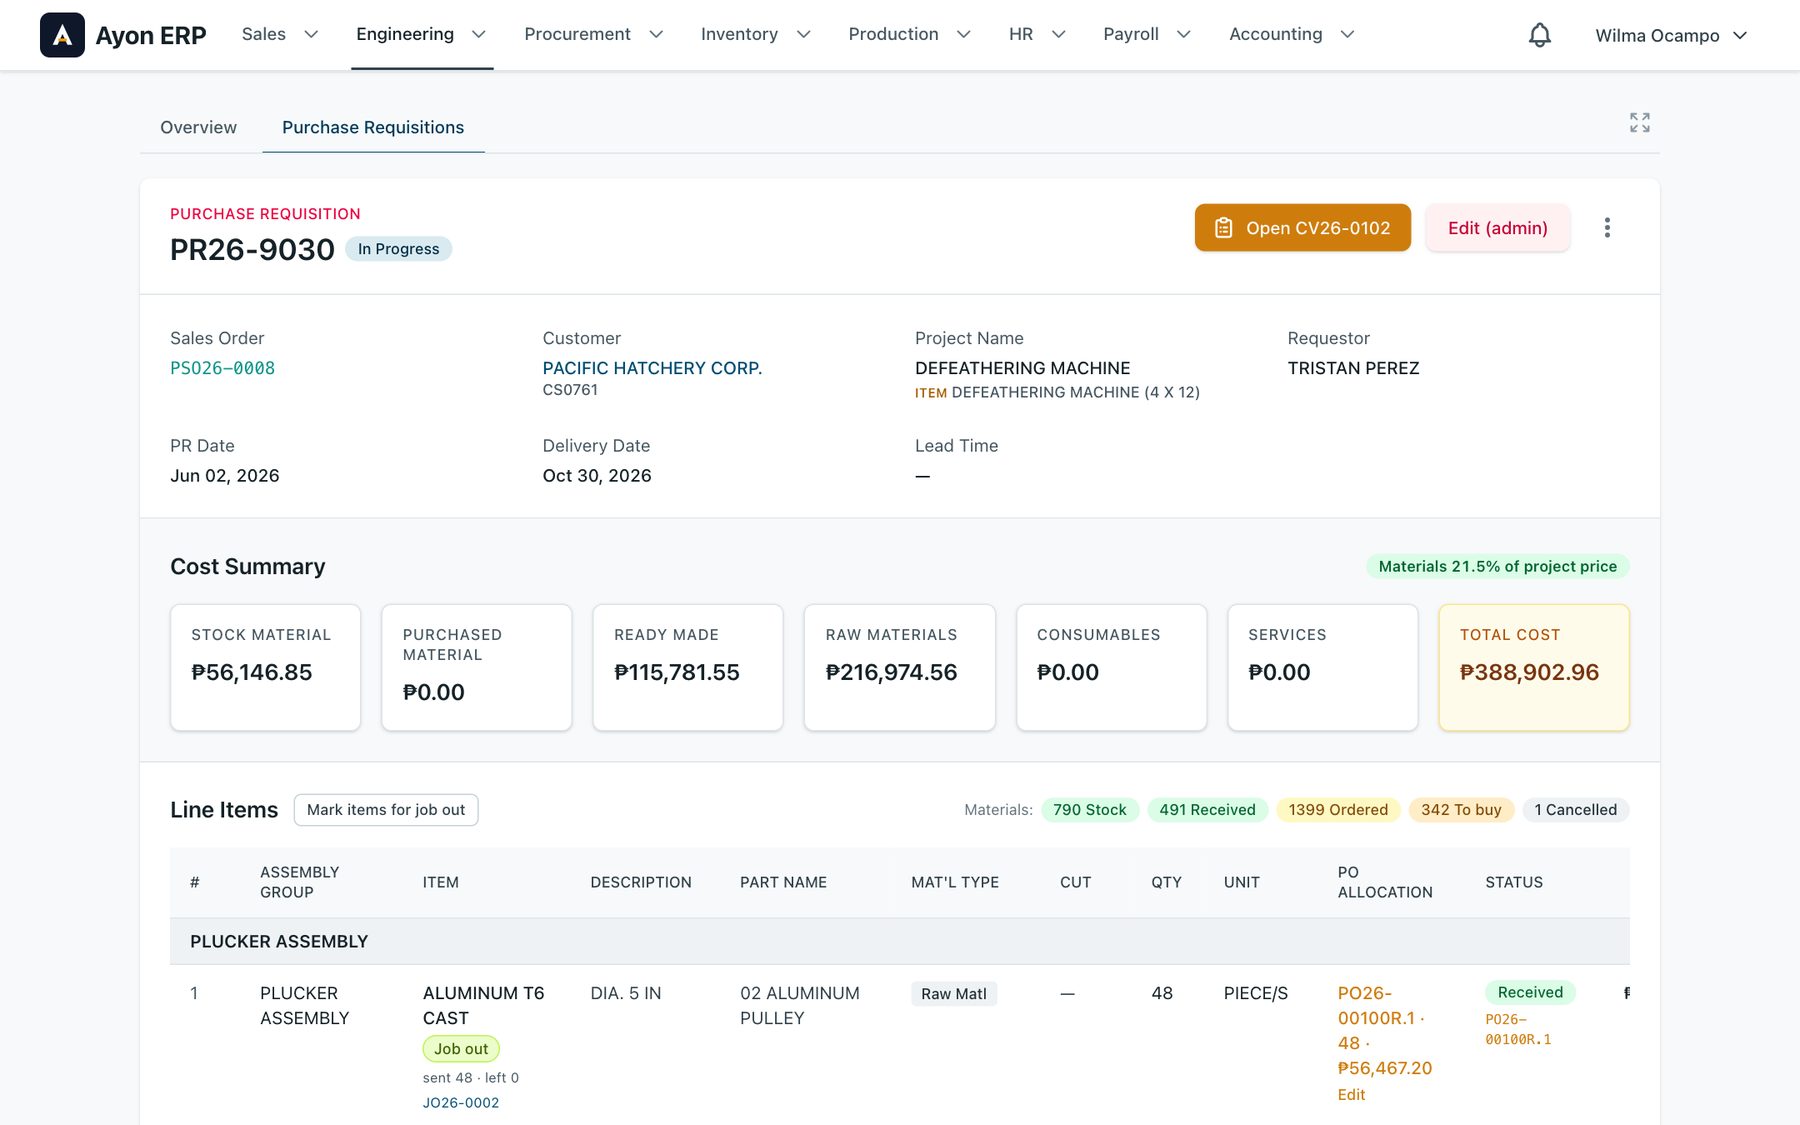Open sales order PSO26-0008 link
Viewport: 1800px width, 1125px height.
[222, 368]
